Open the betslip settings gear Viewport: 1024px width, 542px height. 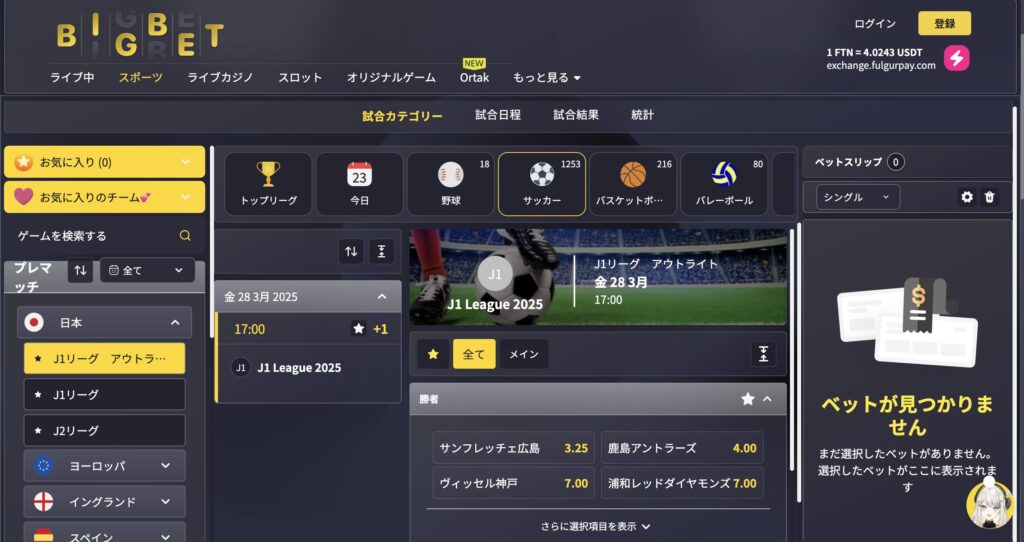(967, 197)
